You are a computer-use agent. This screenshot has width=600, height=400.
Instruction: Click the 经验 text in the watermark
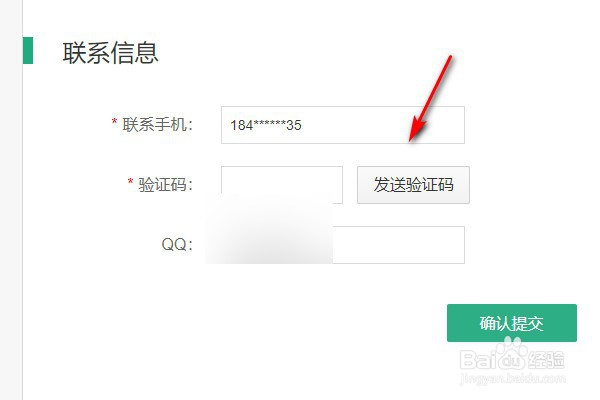point(546,360)
